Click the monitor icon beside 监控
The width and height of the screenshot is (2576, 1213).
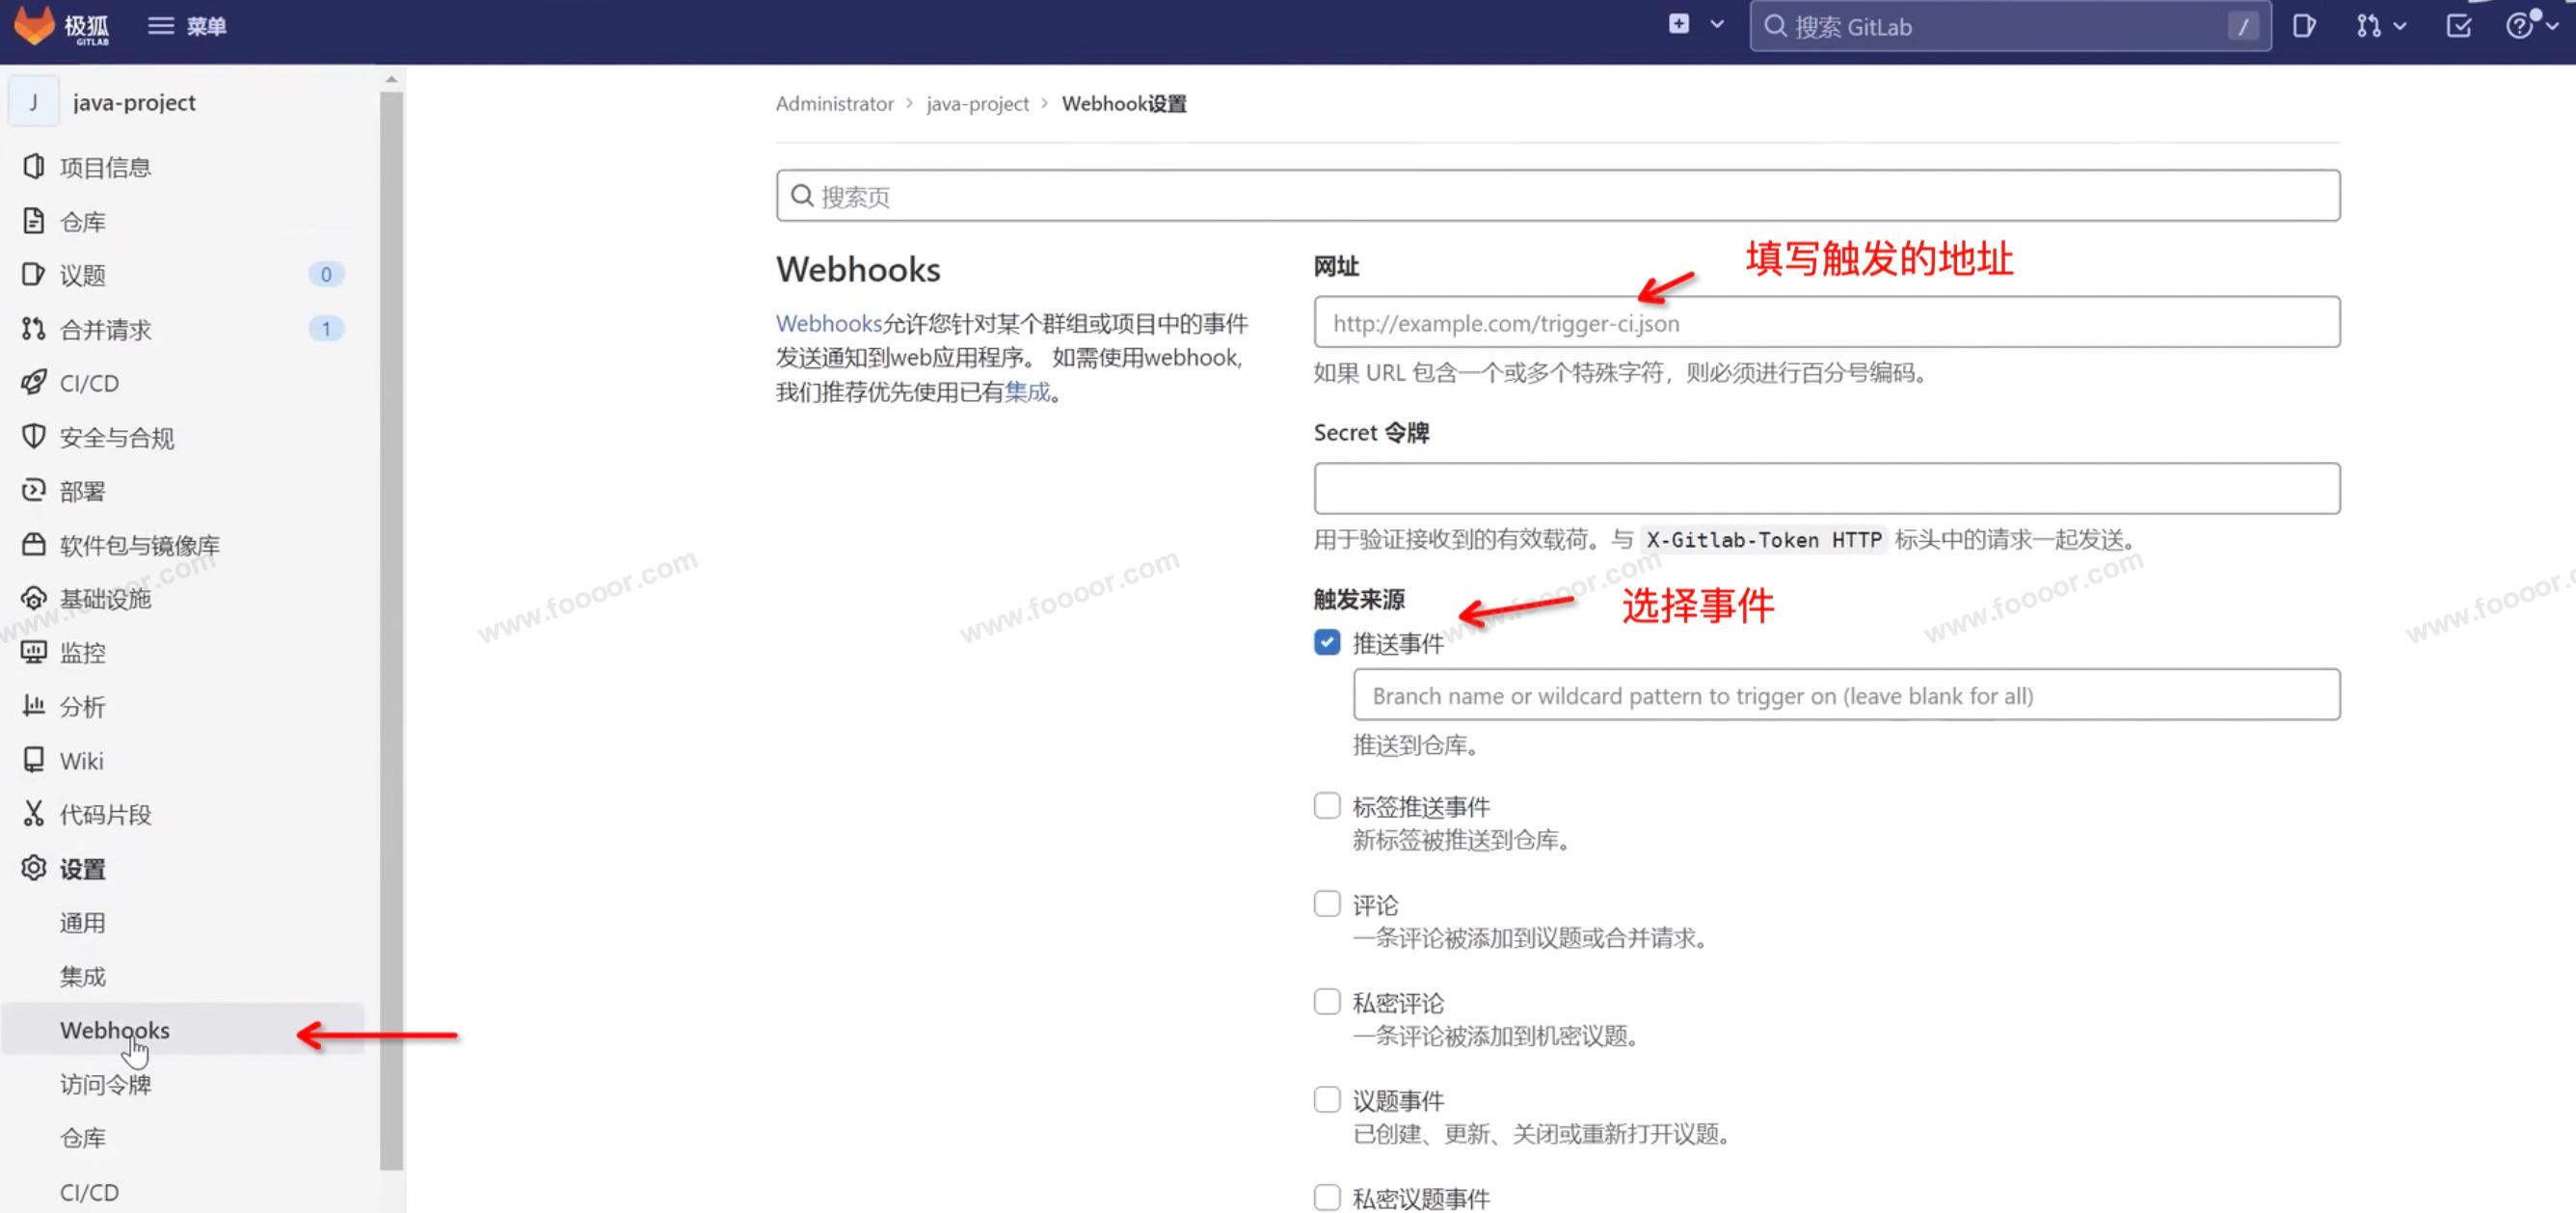click(33, 652)
